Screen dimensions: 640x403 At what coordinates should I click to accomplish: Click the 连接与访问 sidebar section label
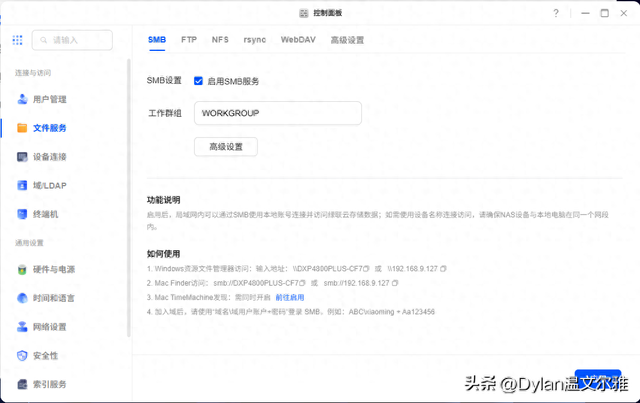(x=33, y=73)
